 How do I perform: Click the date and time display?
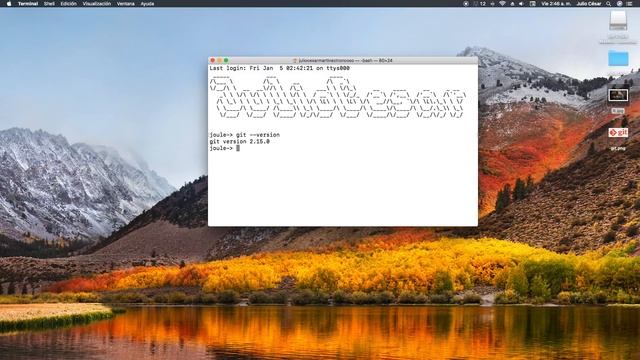[556, 4]
